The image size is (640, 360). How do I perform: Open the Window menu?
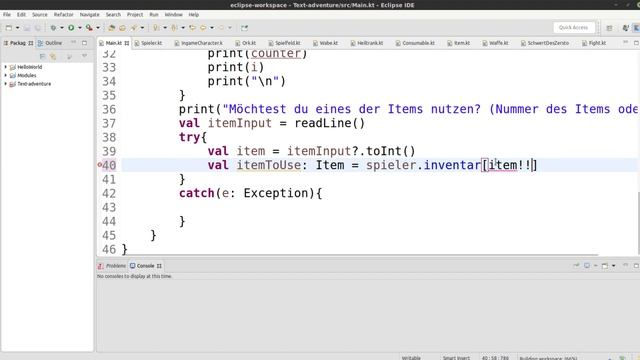tap(173, 14)
